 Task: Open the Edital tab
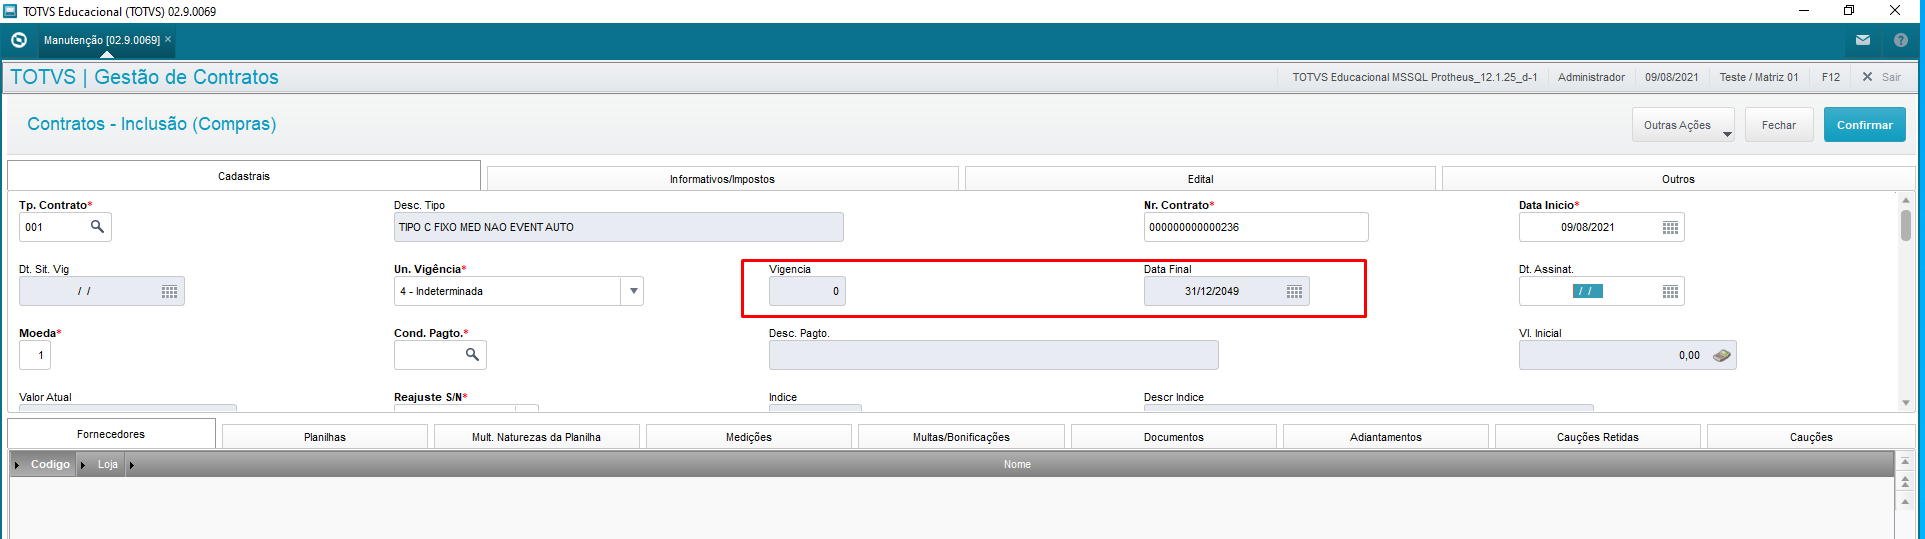tap(1200, 179)
